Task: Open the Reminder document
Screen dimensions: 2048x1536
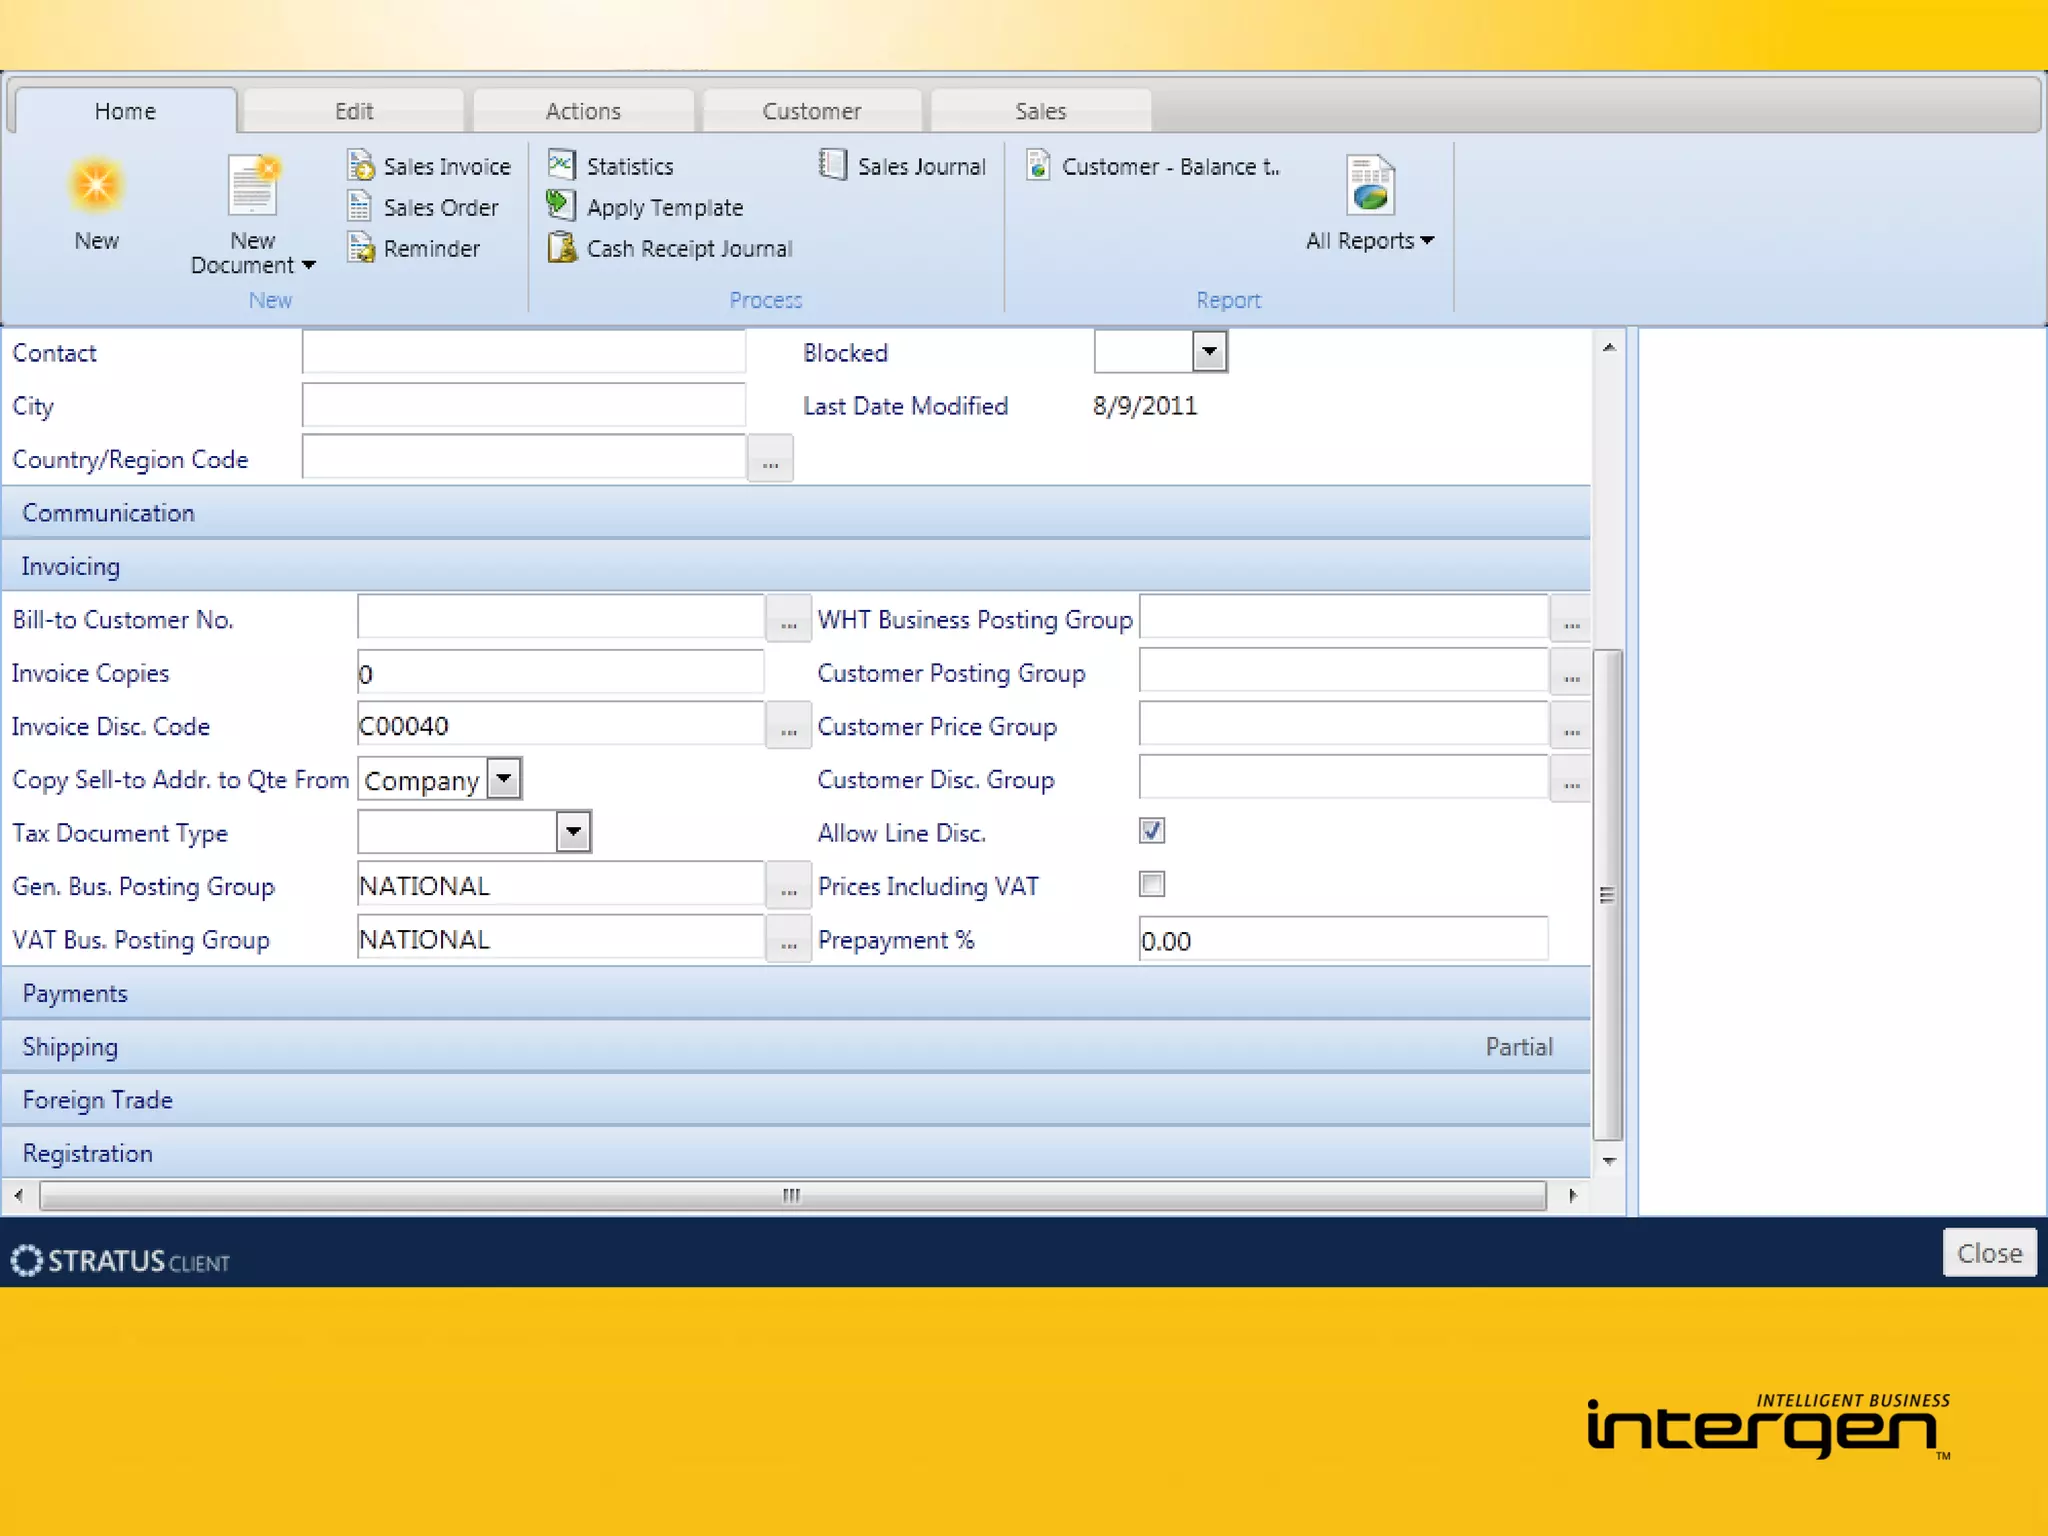Action: point(414,248)
